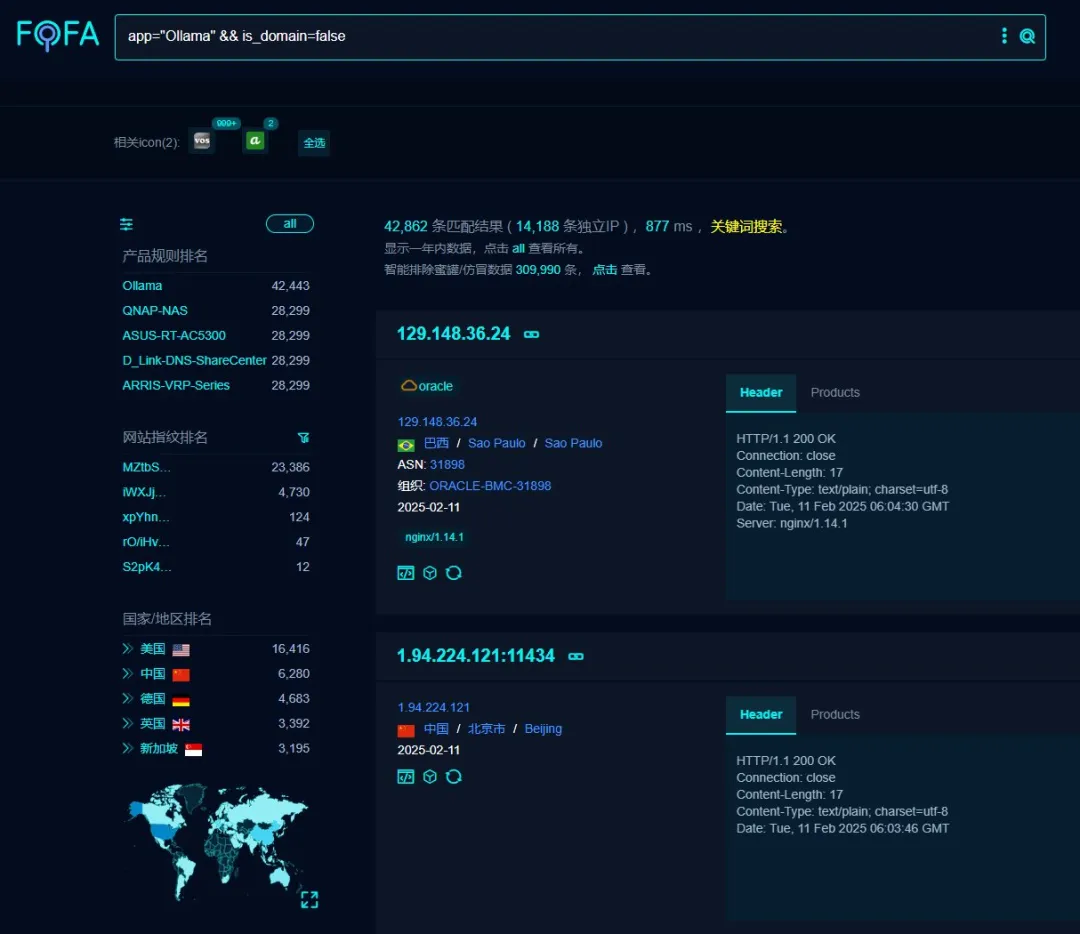
Task: Click the link icon next to 129.148.36.24
Action: [532, 334]
